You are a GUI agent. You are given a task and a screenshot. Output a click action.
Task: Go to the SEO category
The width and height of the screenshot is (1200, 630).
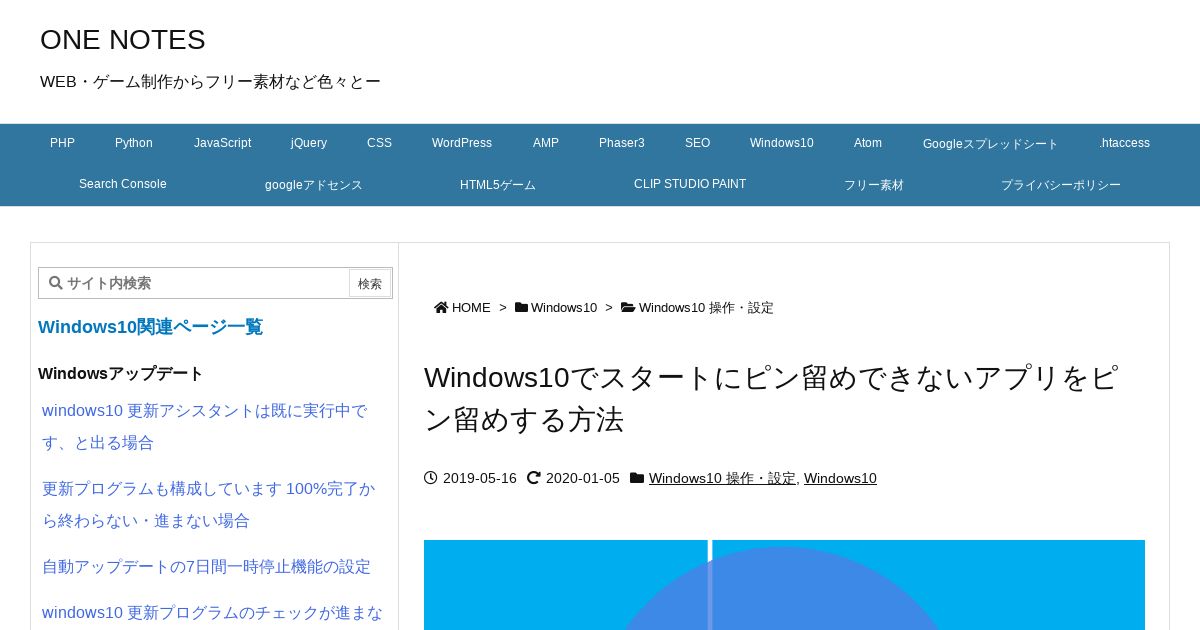[697, 143]
